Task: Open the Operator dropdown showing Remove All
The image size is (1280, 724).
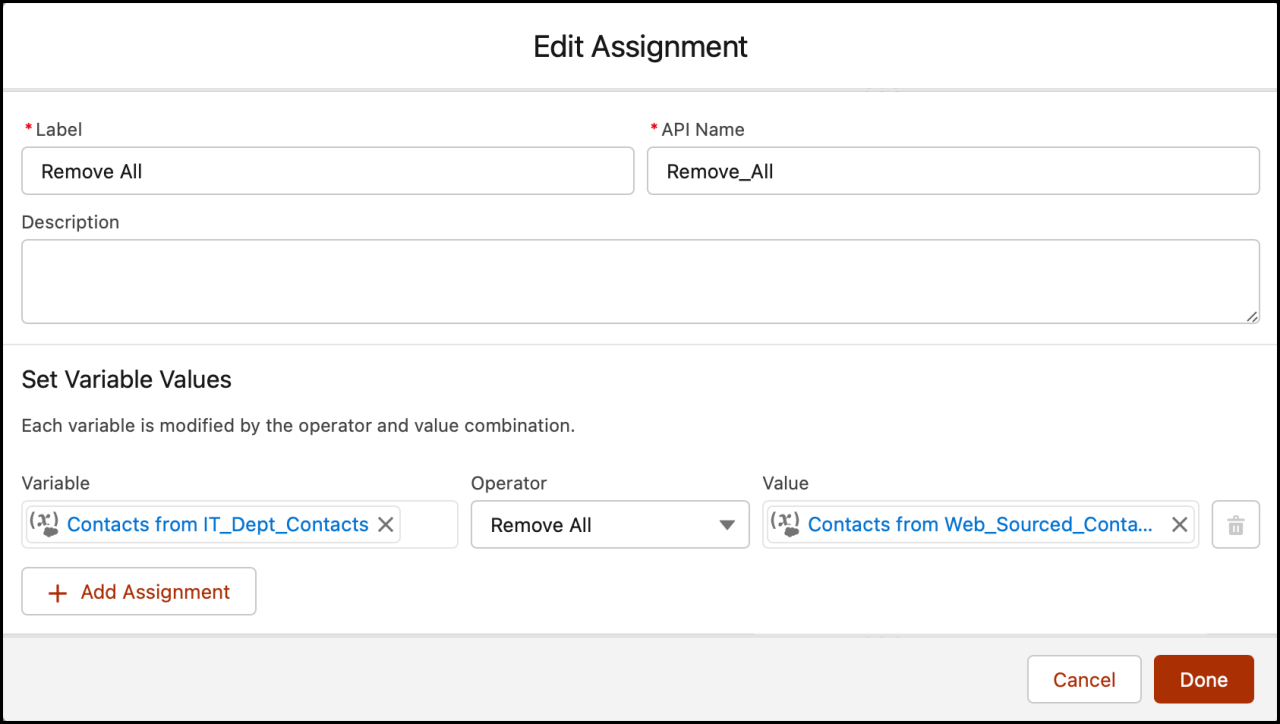Action: pyautogui.click(x=610, y=525)
